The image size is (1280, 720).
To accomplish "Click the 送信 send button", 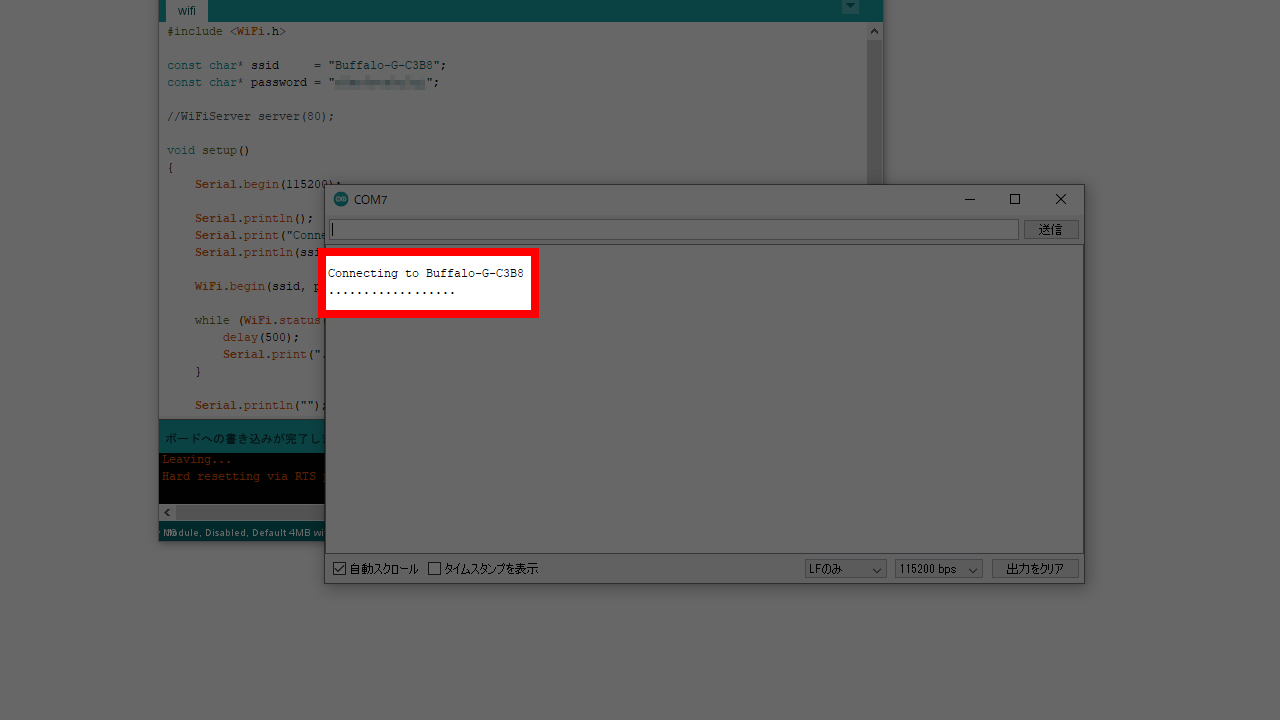I will [x=1050, y=230].
